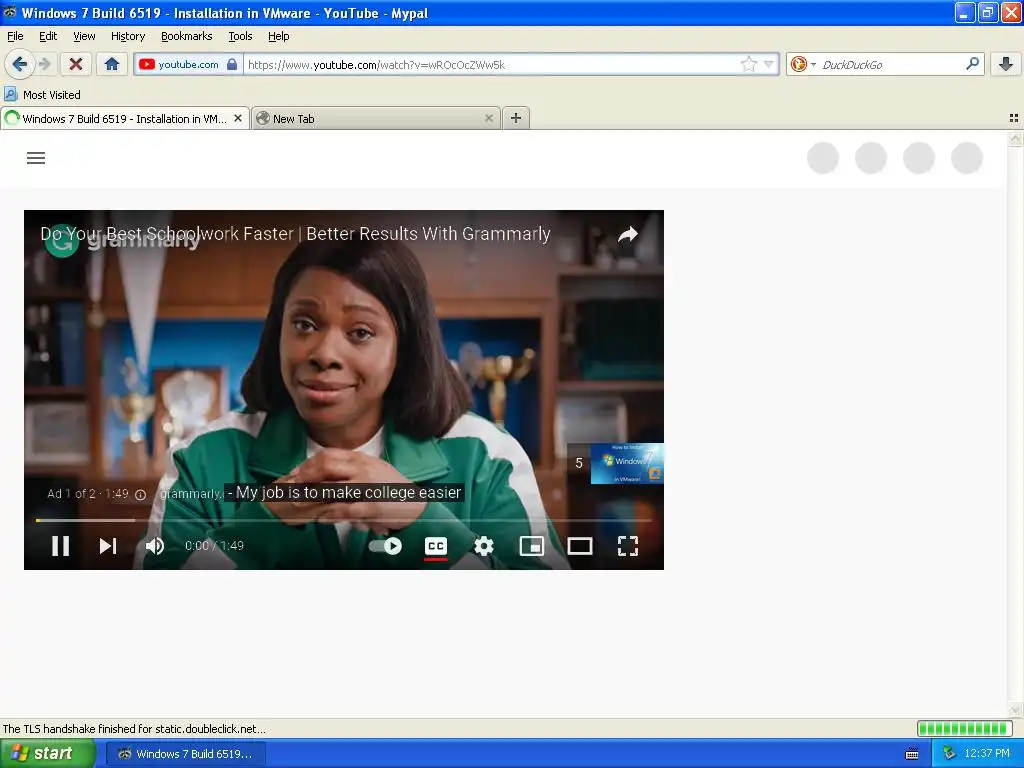The height and width of the screenshot is (768, 1024).
Task: Open a new tab with plus button
Action: click(x=516, y=118)
